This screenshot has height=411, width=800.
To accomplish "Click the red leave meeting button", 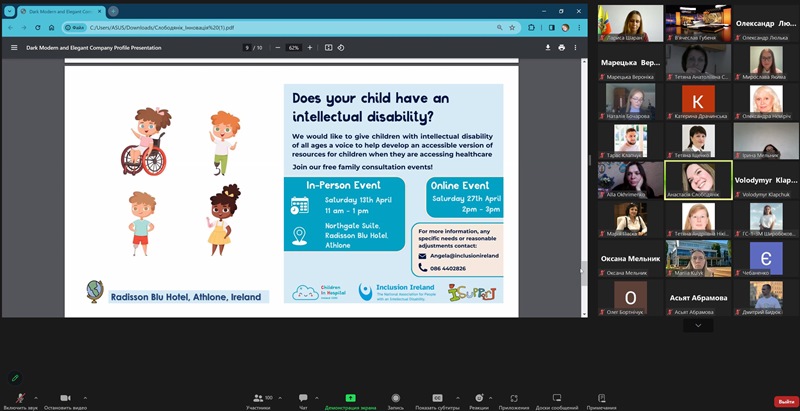I will [x=786, y=400].
